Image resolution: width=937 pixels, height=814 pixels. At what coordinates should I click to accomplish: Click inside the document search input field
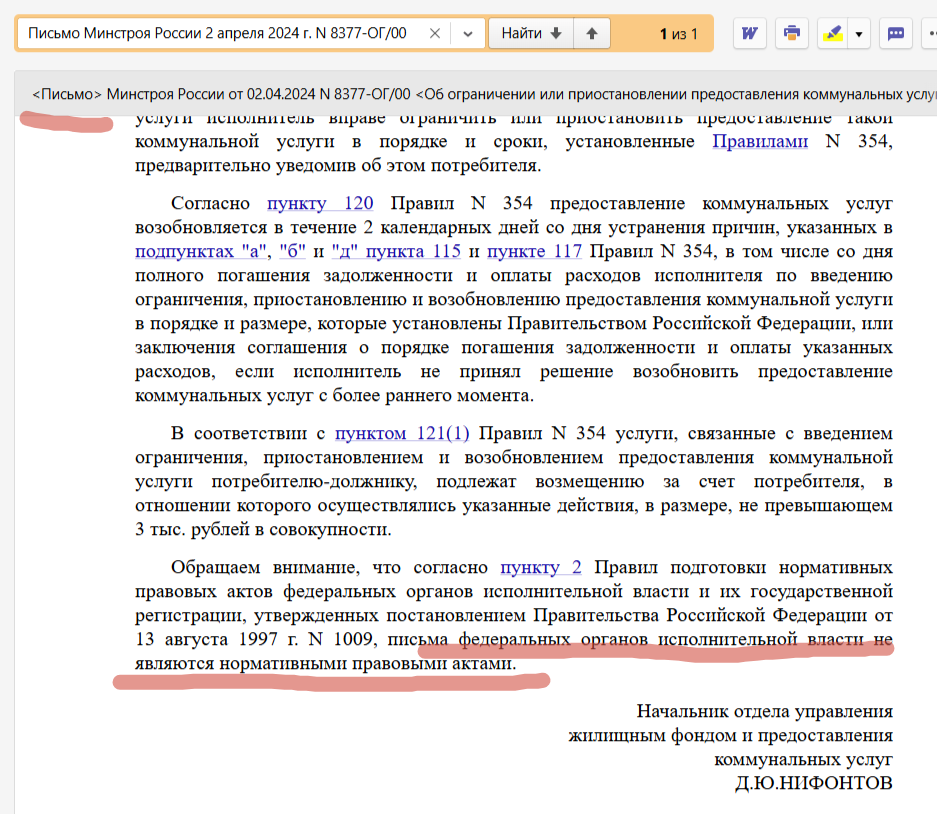click(220, 33)
